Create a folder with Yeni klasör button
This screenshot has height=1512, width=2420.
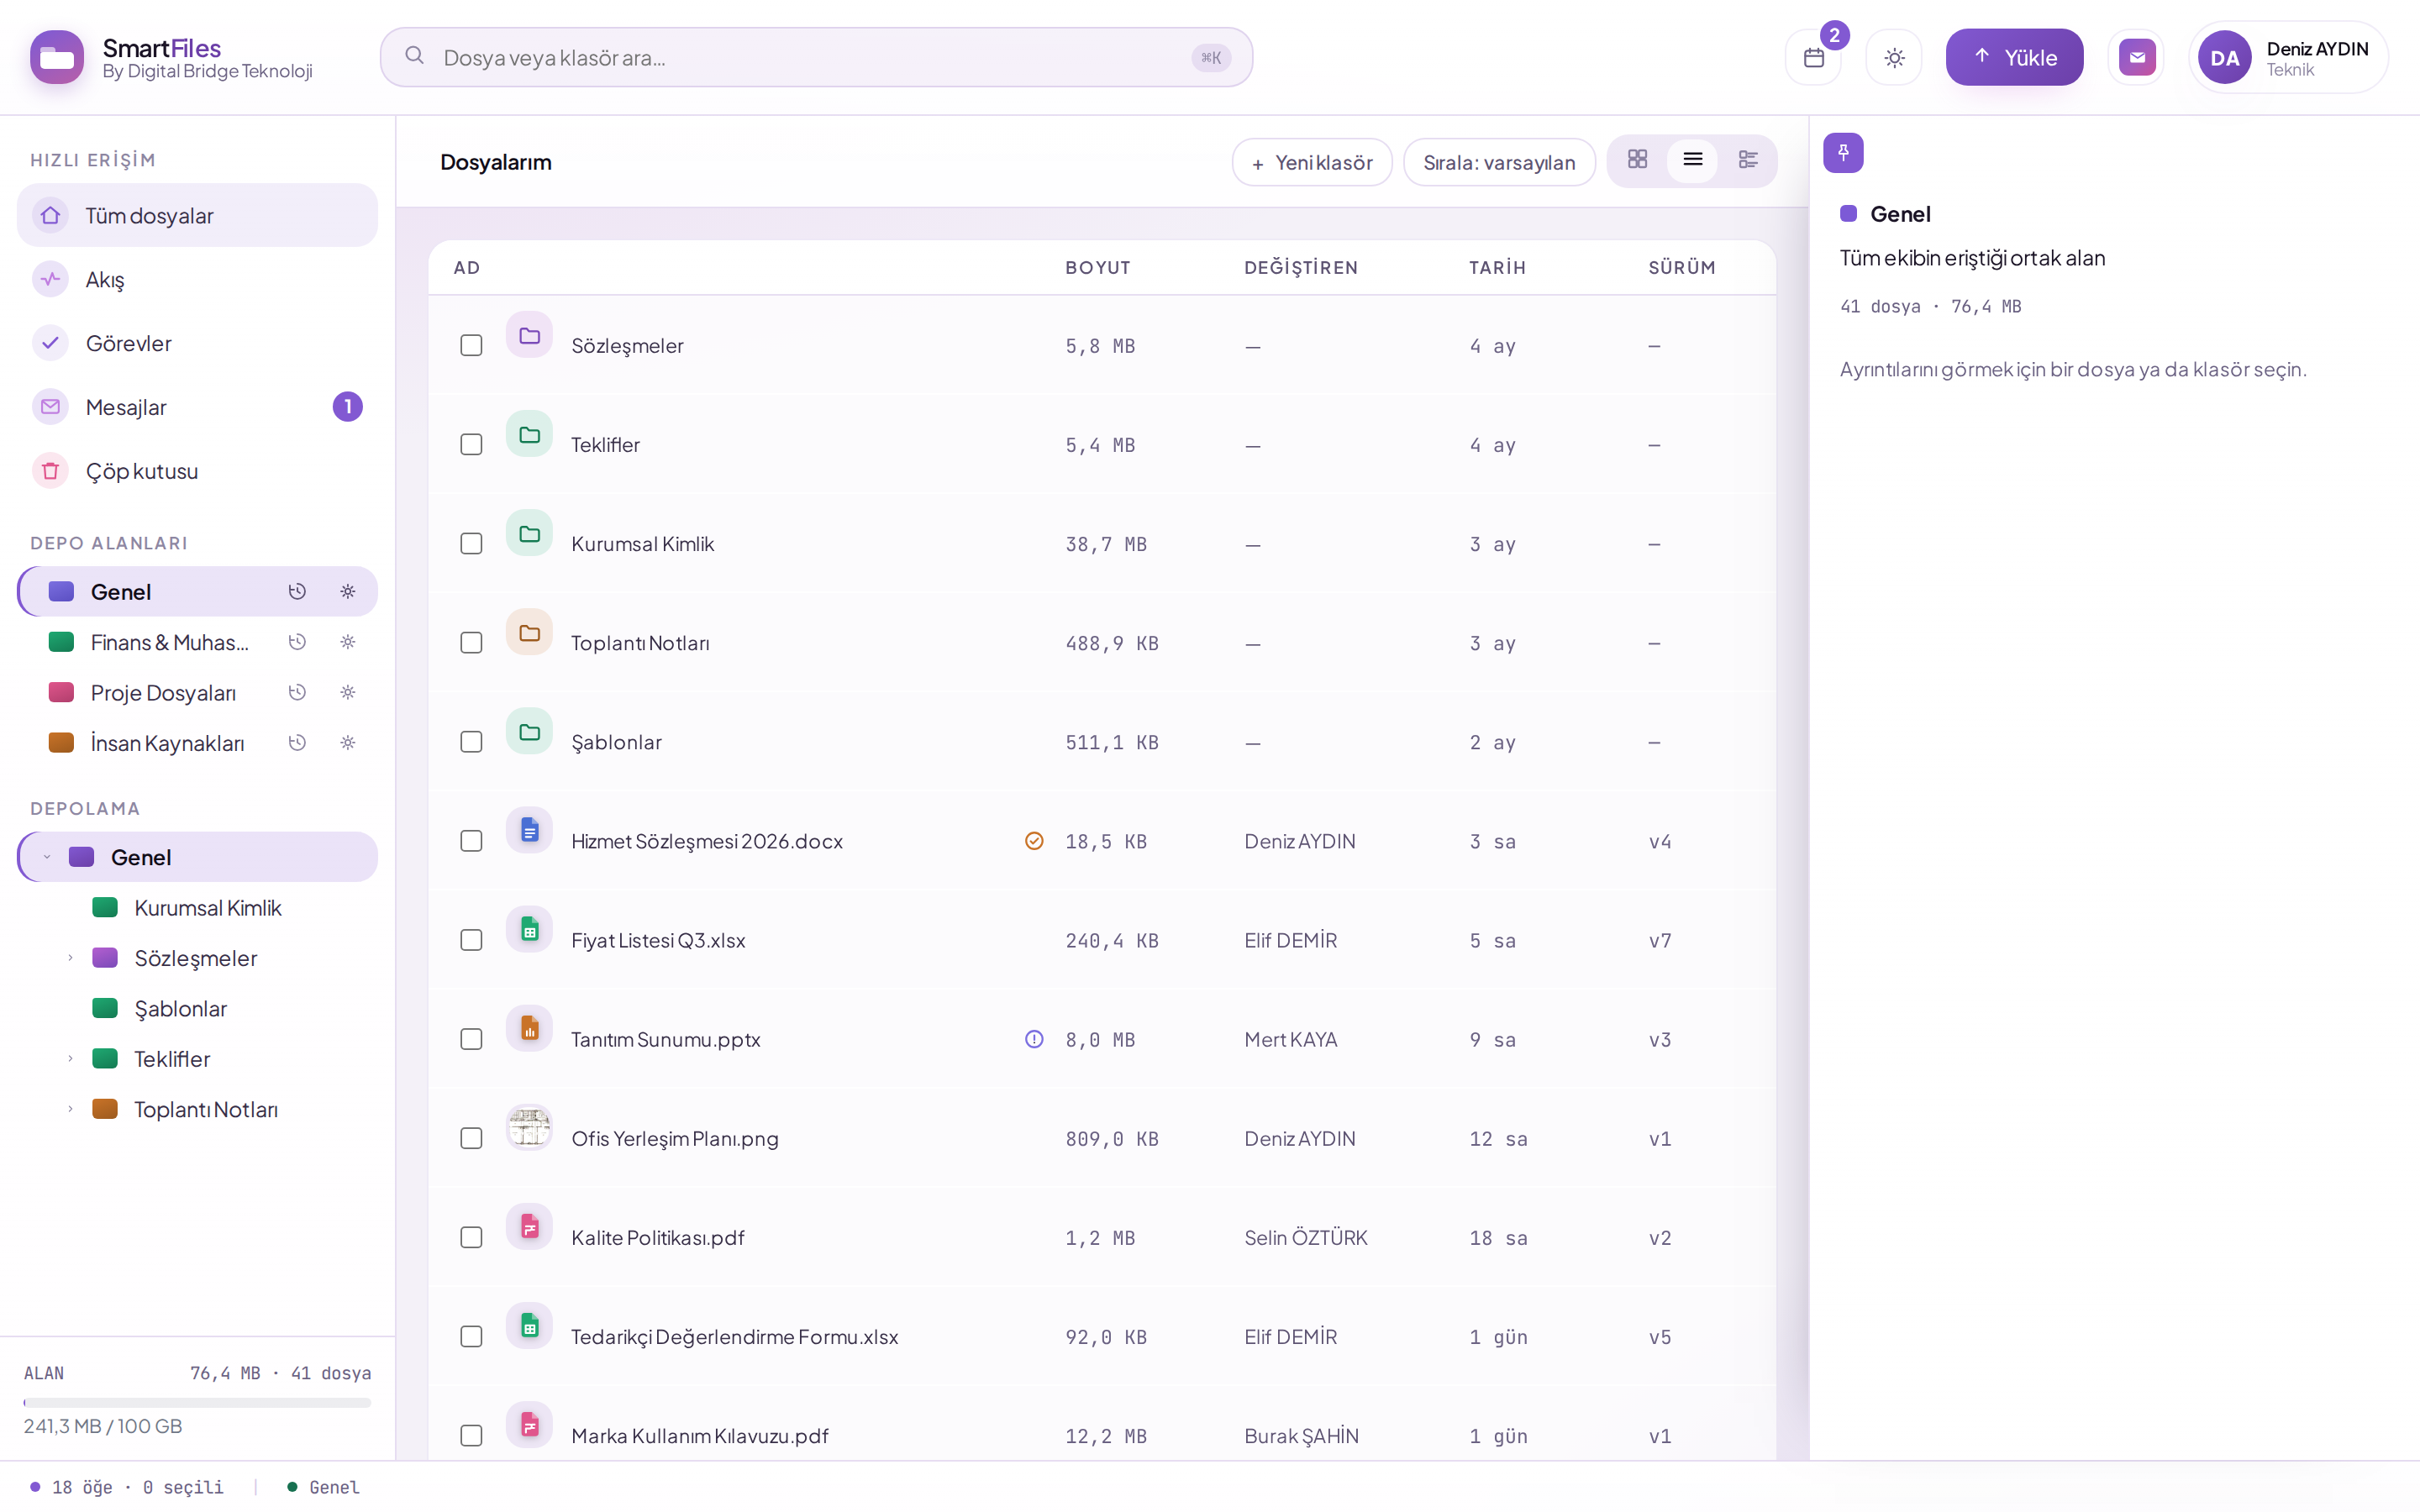(1311, 162)
